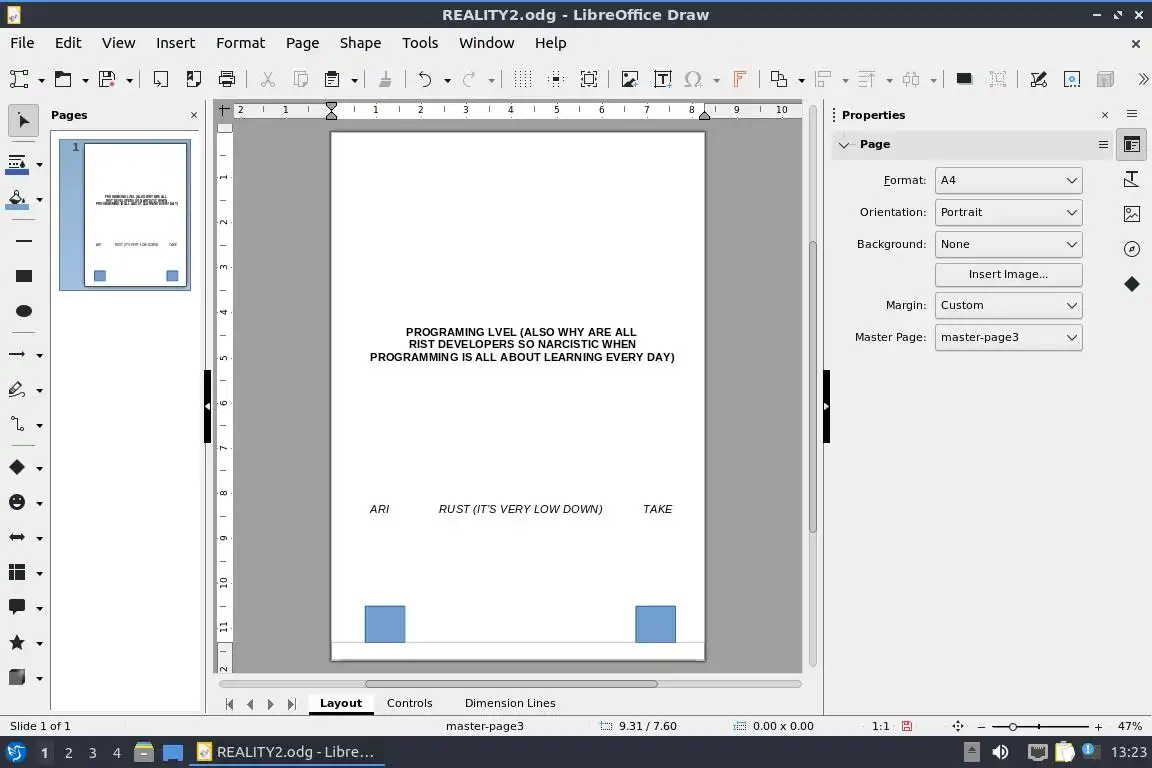The width and height of the screenshot is (1152, 768).
Task: Collapse the Page section in Properties
Action: (x=844, y=145)
